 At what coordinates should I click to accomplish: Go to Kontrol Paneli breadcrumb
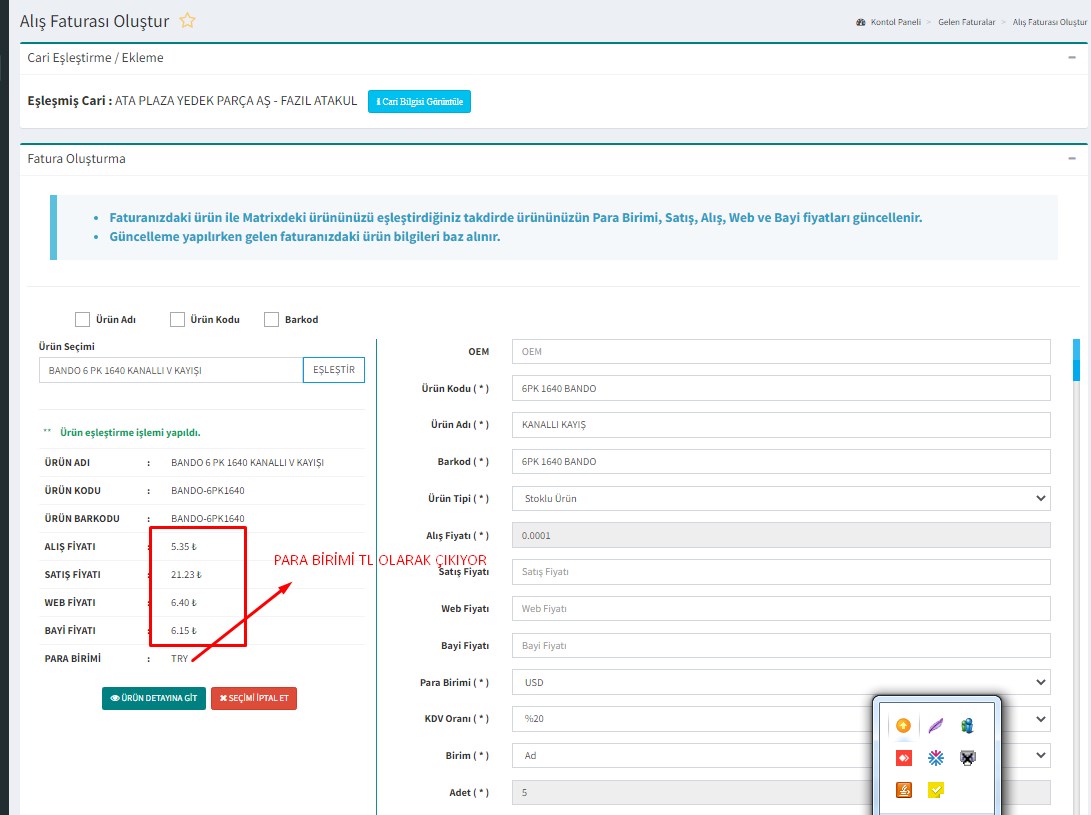pos(894,22)
